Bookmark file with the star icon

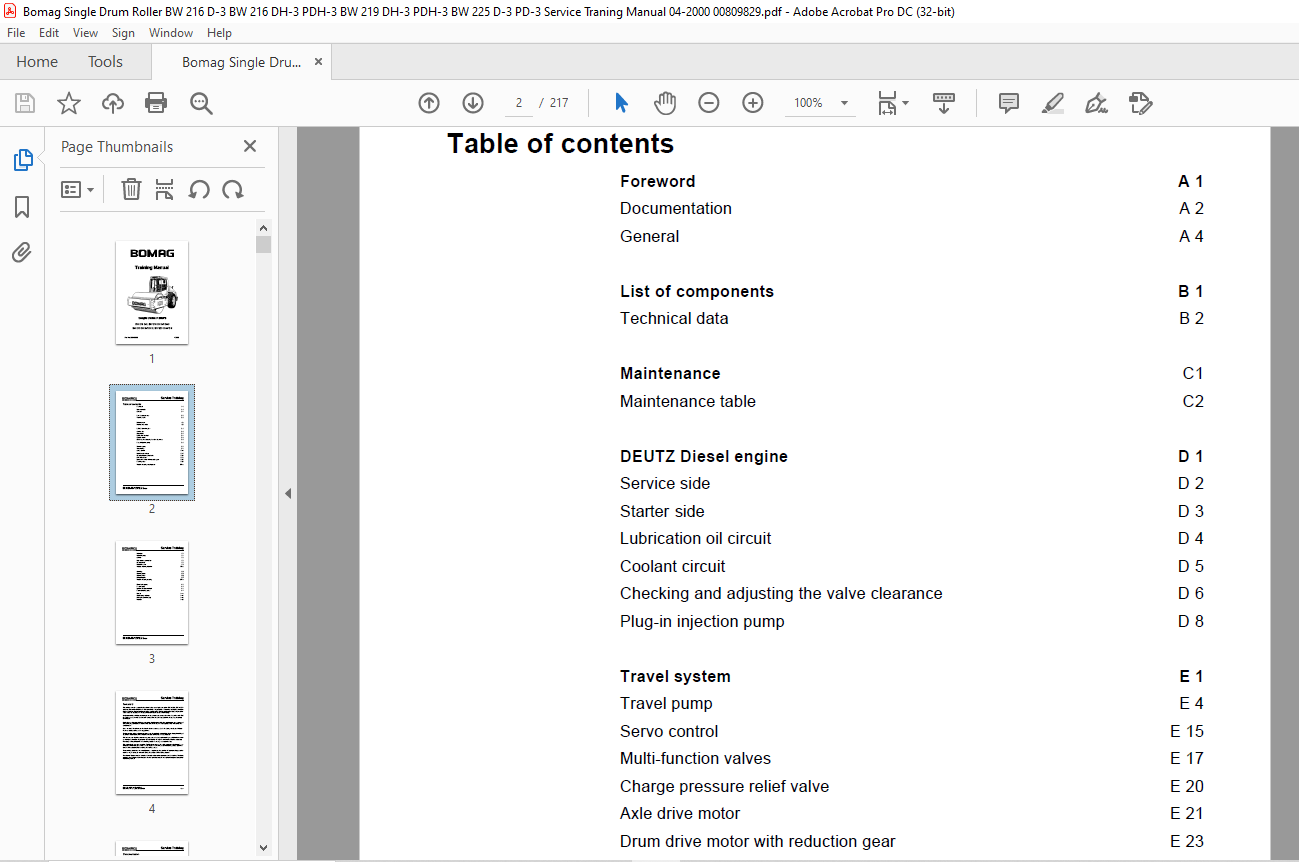[69, 103]
